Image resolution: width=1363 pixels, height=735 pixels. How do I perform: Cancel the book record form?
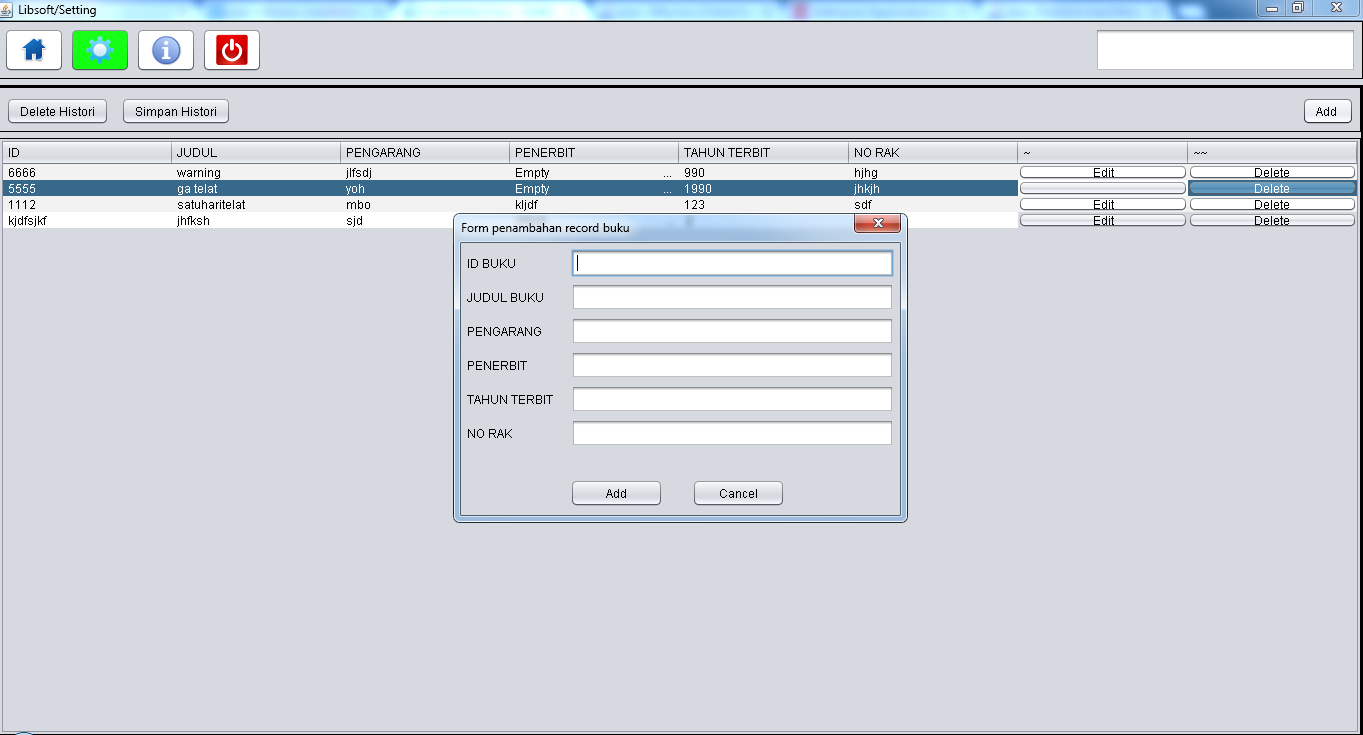738,493
